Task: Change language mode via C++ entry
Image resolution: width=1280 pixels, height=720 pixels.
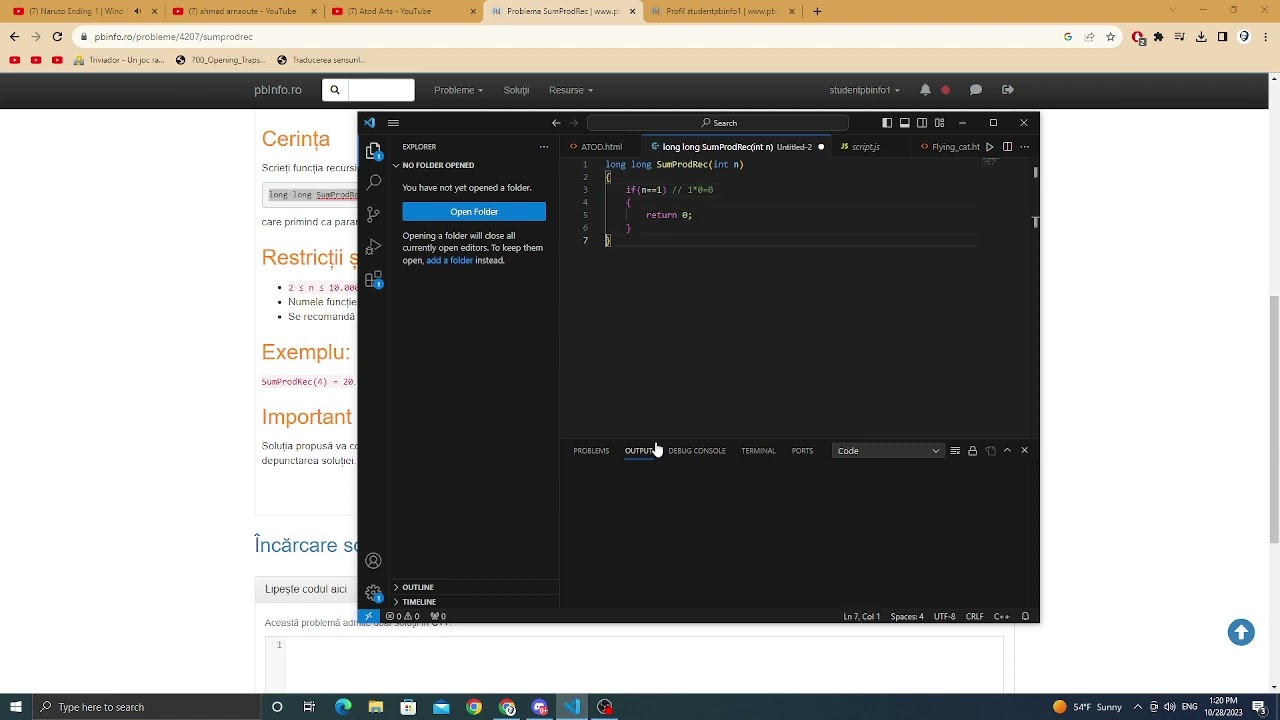Action: [x=1002, y=616]
